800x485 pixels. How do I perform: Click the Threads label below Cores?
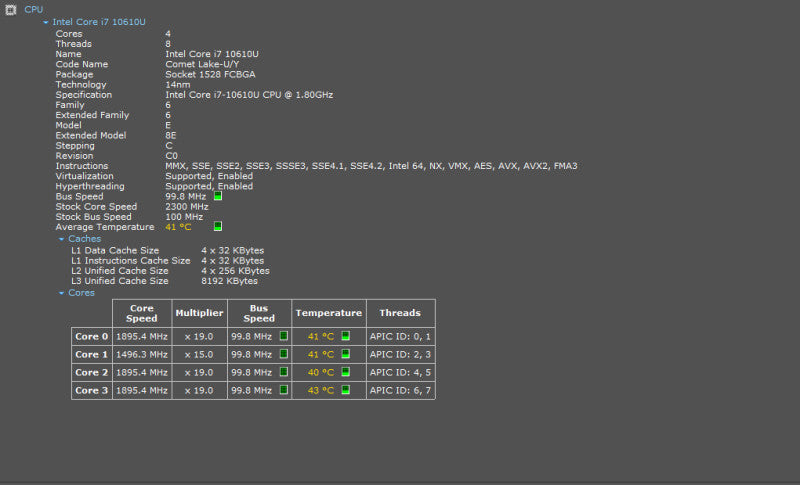73,44
